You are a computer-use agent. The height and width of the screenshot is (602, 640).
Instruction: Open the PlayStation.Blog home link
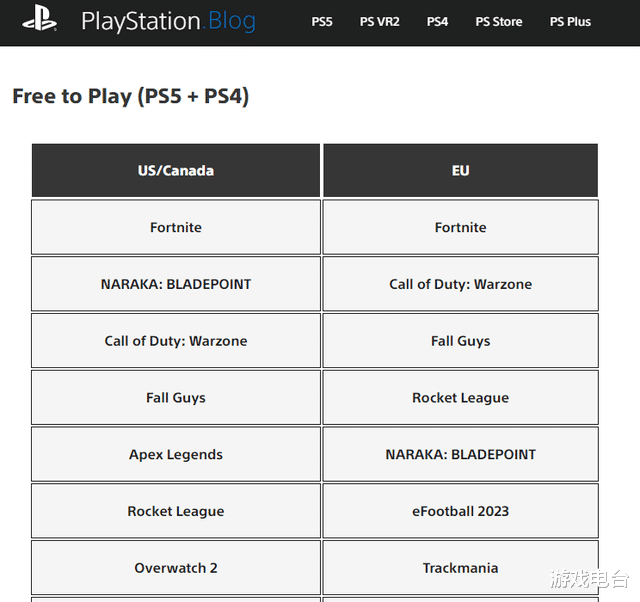[x=168, y=21]
